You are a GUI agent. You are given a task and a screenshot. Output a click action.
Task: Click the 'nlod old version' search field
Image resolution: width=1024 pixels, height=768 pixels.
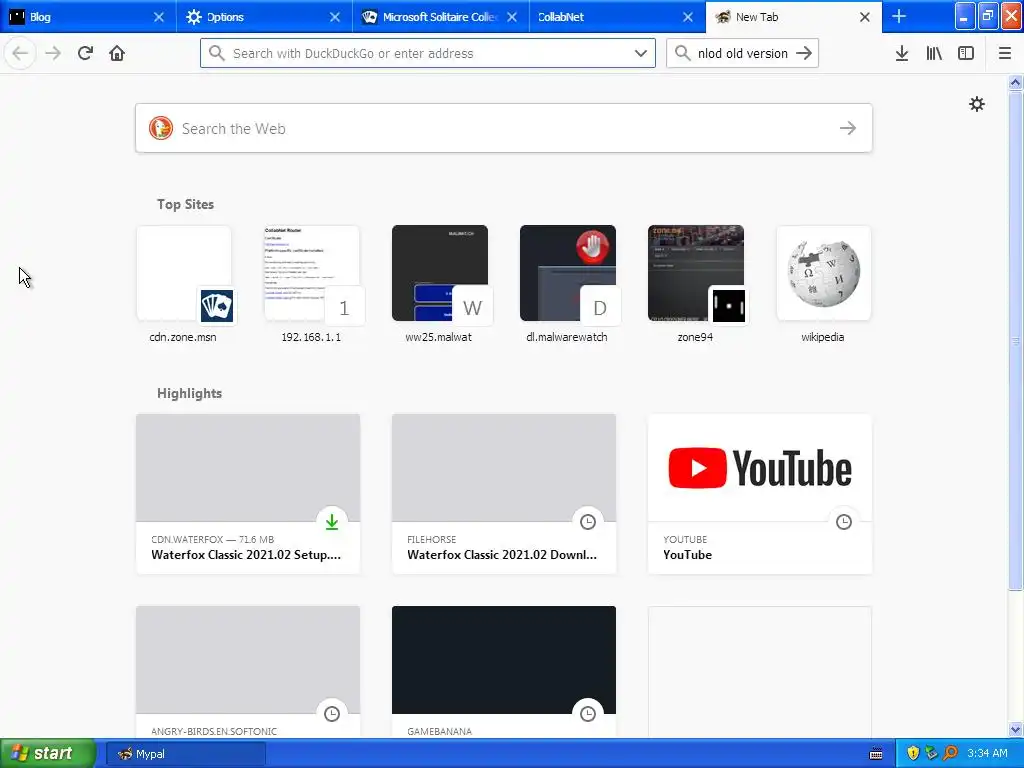pos(743,53)
